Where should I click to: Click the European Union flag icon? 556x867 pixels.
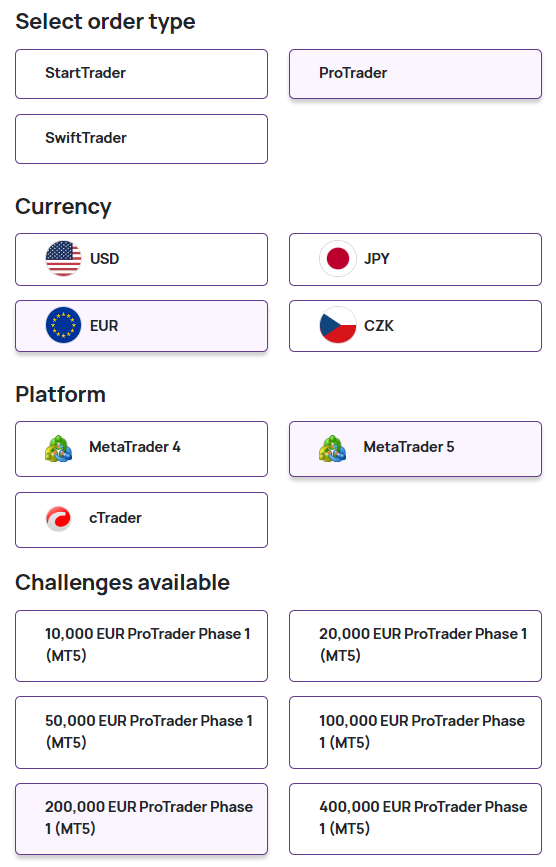point(63,325)
